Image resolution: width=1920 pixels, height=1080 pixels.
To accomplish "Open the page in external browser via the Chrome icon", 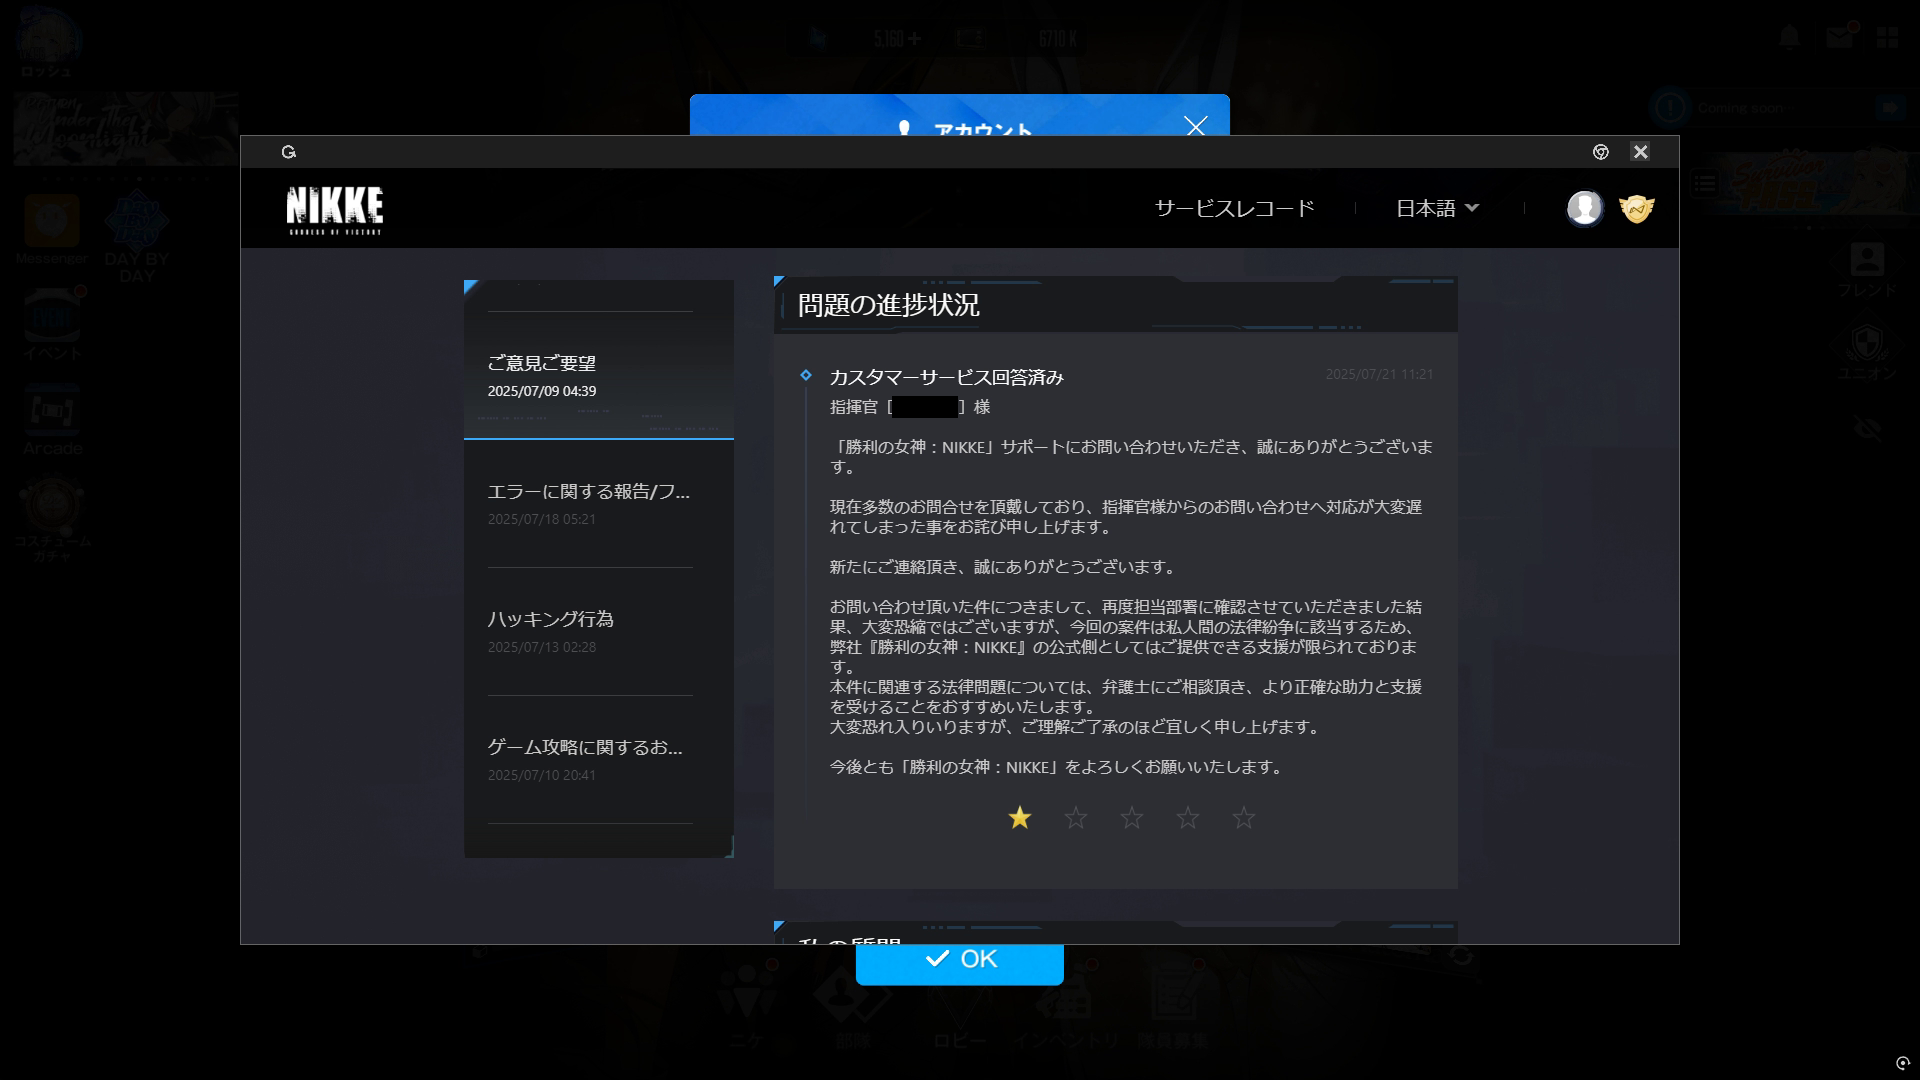I will click(1600, 152).
